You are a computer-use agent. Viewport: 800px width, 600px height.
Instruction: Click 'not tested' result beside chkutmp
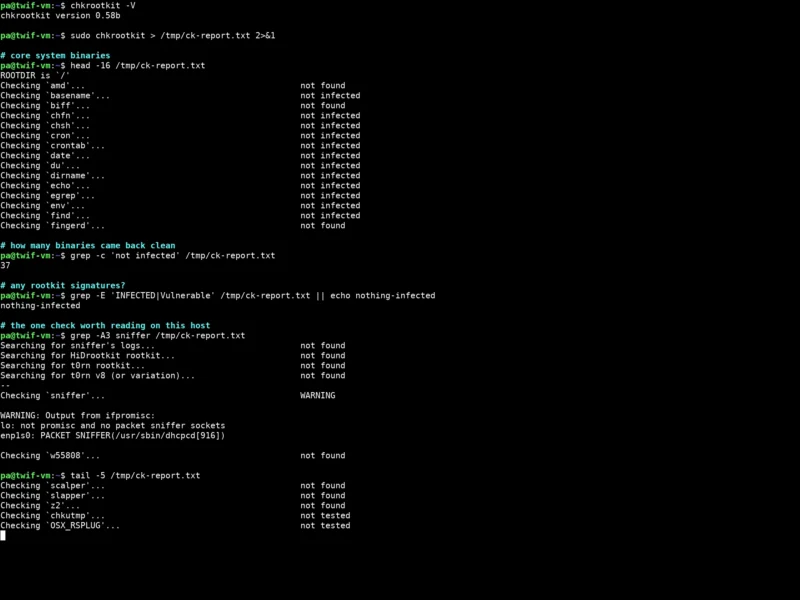point(325,516)
